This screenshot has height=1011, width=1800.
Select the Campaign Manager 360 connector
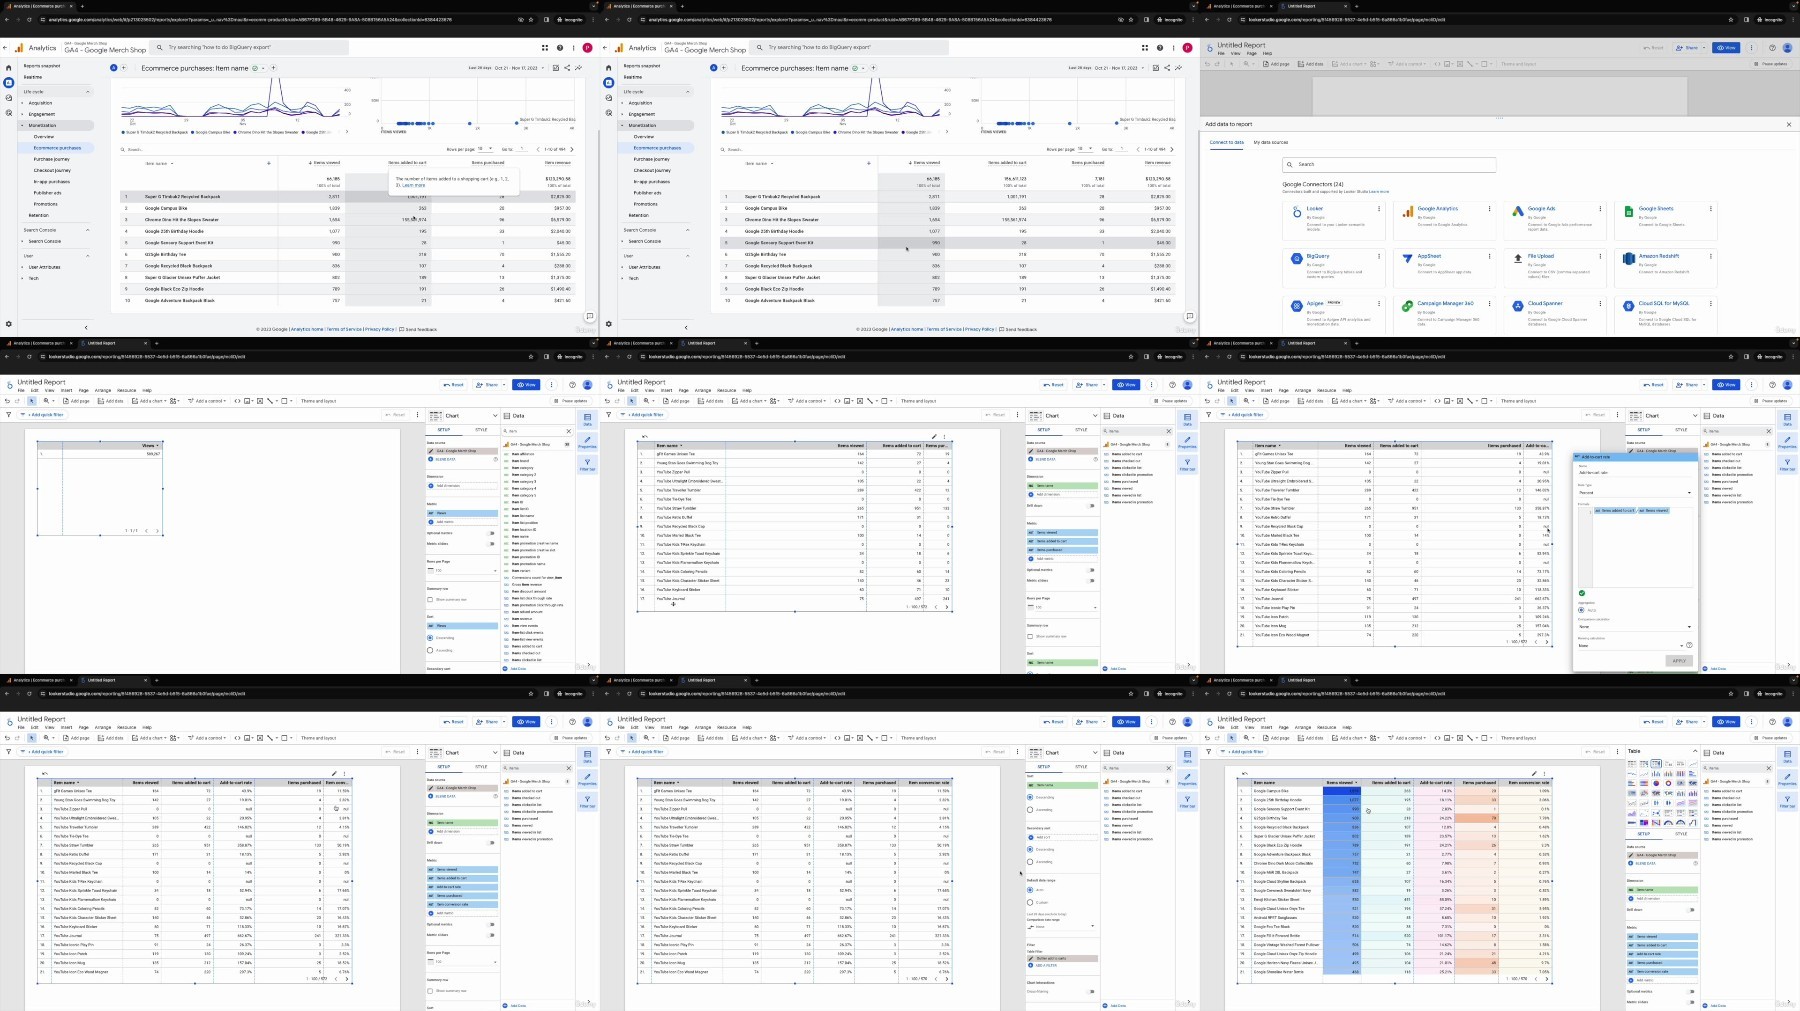pyautogui.click(x=1444, y=315)
